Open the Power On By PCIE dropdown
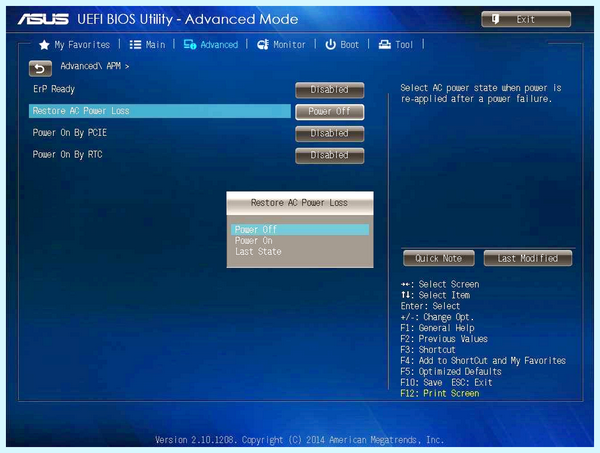The width and height of the screenshot is (600, 453). (329, 134)
